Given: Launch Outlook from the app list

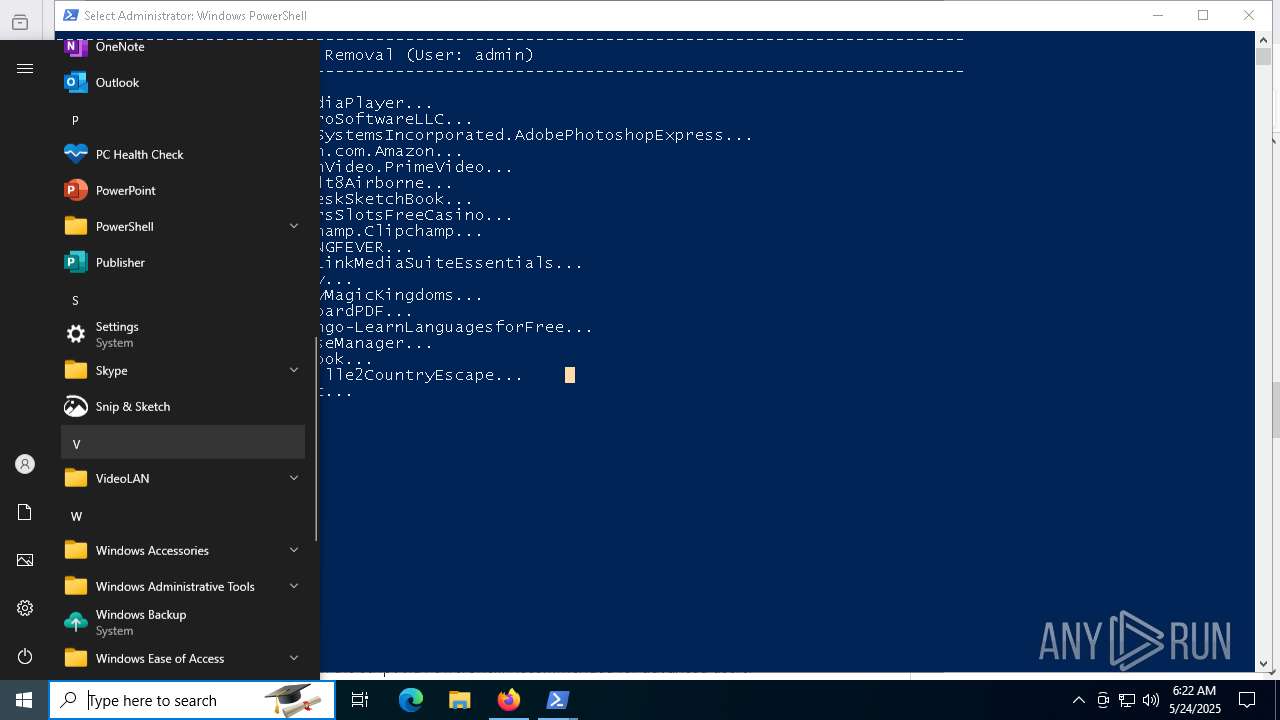Looking at the screenshot, I should [183, 83].
